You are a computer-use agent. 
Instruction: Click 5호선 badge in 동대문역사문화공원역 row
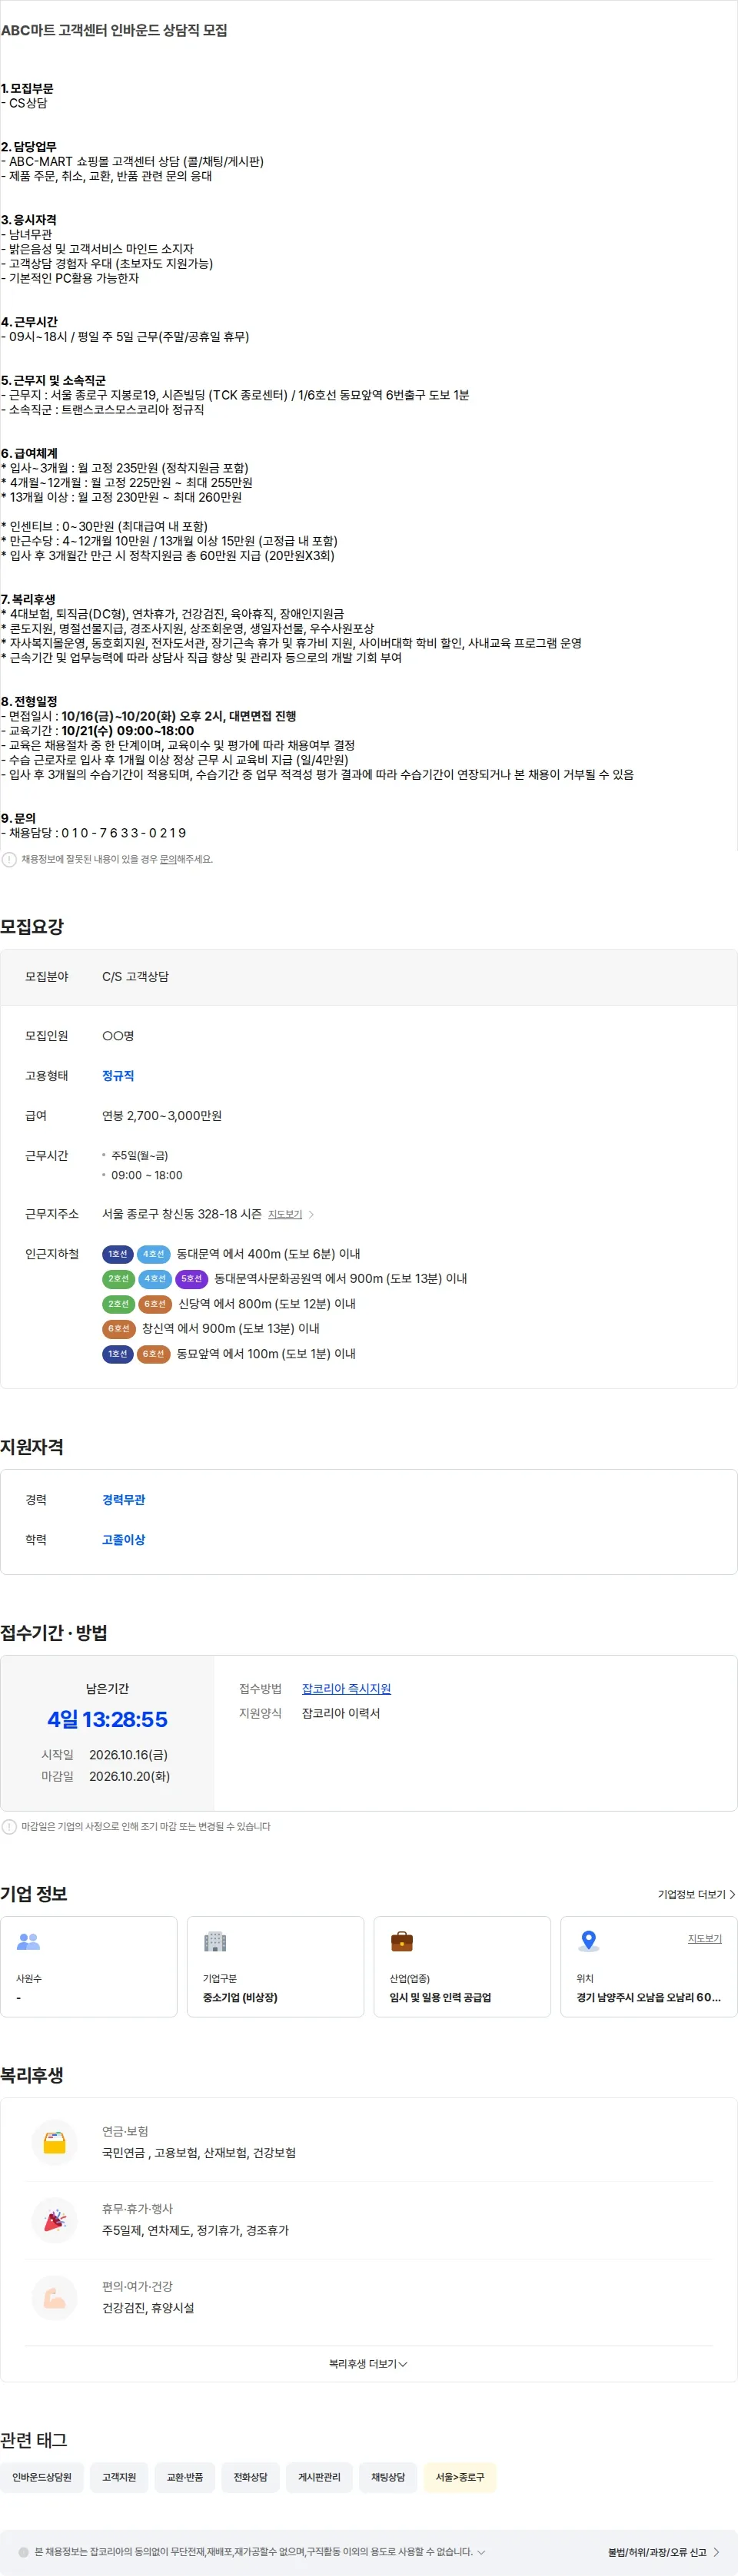pyautogui.click(x=191, y=1279)
